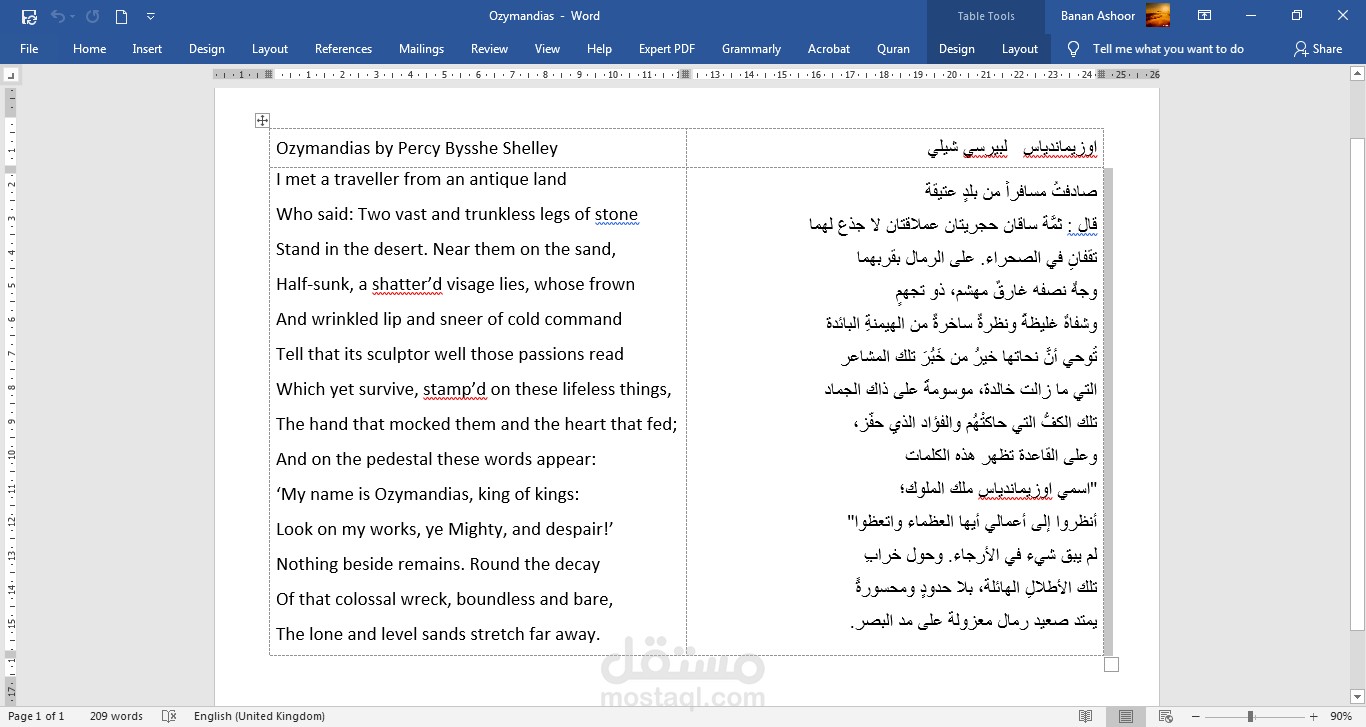1366x727 pixels.
Task: Click line 'Stand in the desert. Near them on the sand,'
Action: (x=446, y=249)
